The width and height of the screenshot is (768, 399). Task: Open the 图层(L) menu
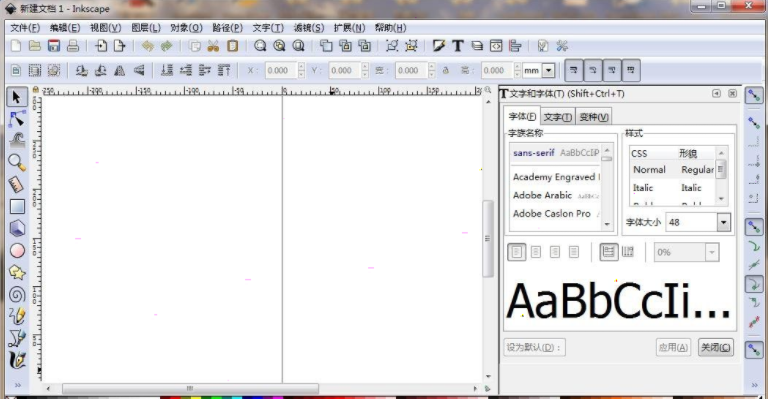tap(146, 28)
